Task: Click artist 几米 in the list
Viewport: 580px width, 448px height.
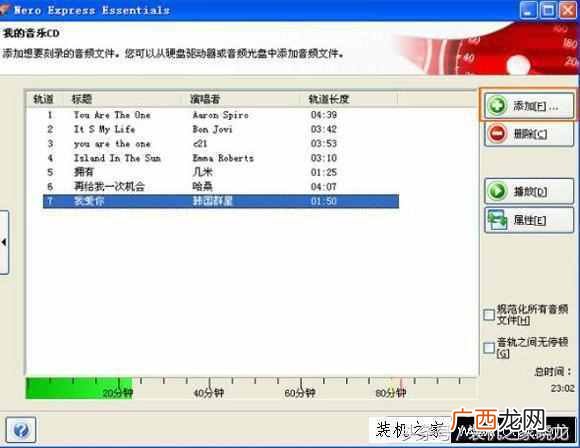Action: pos(202,172)
